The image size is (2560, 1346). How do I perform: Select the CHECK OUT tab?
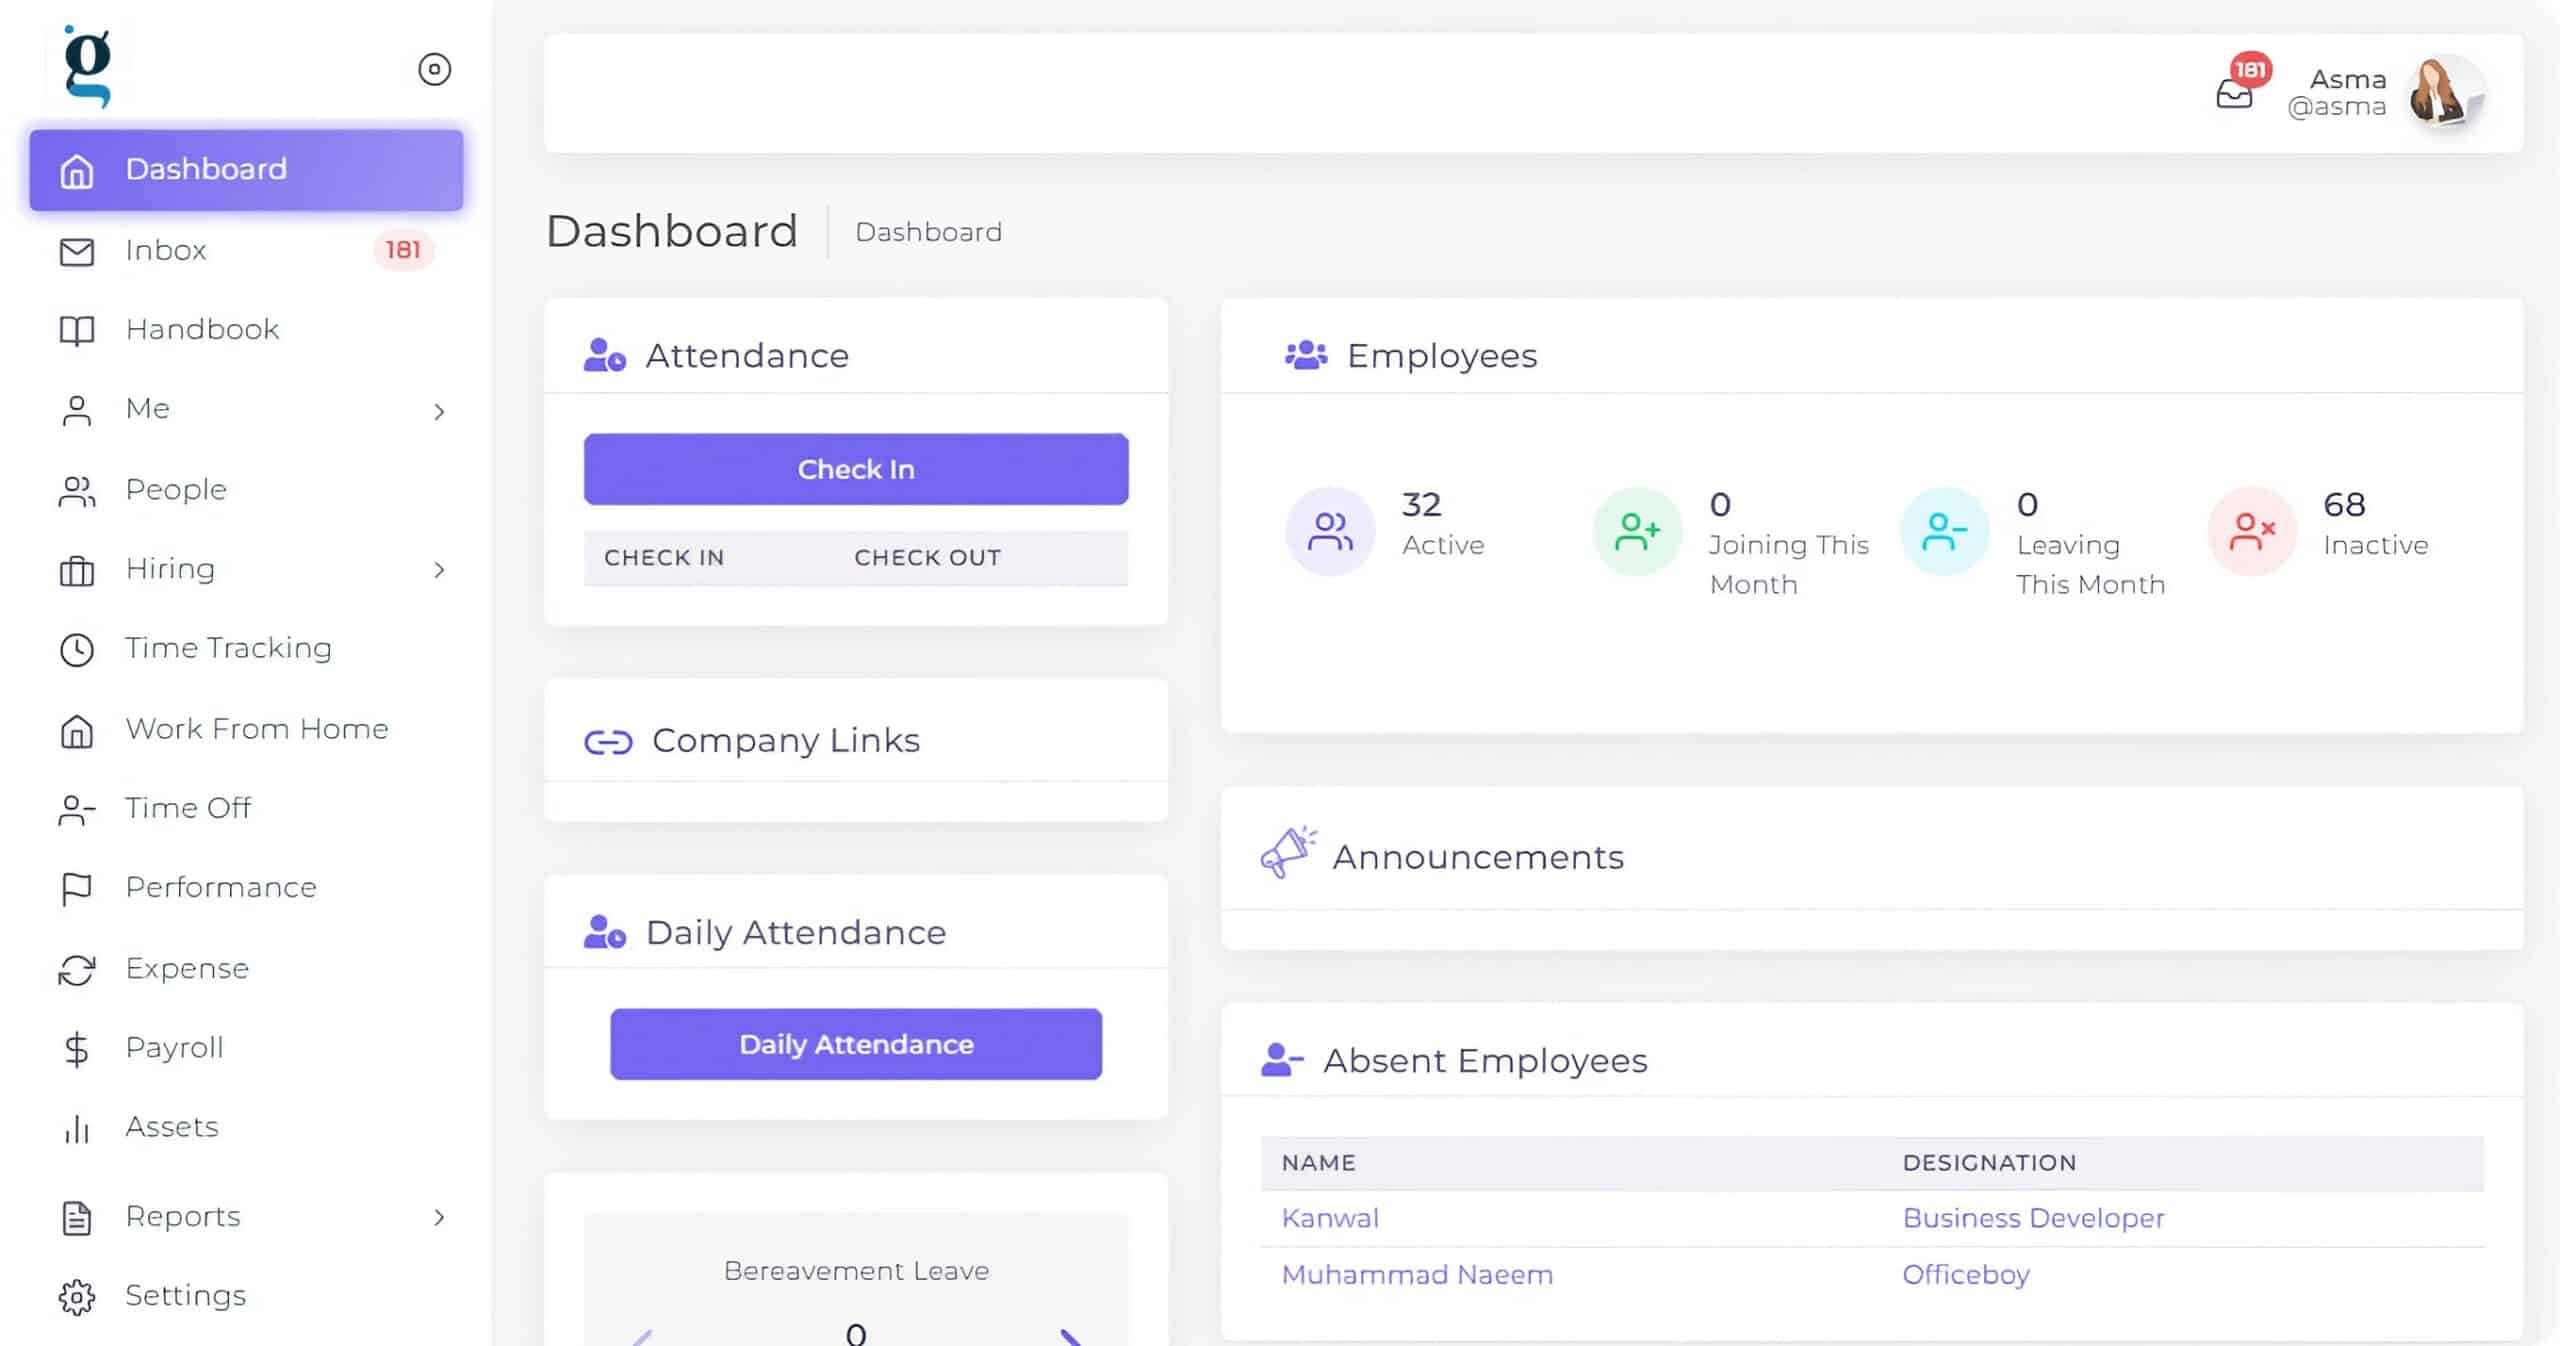click(x=928, y=557)
